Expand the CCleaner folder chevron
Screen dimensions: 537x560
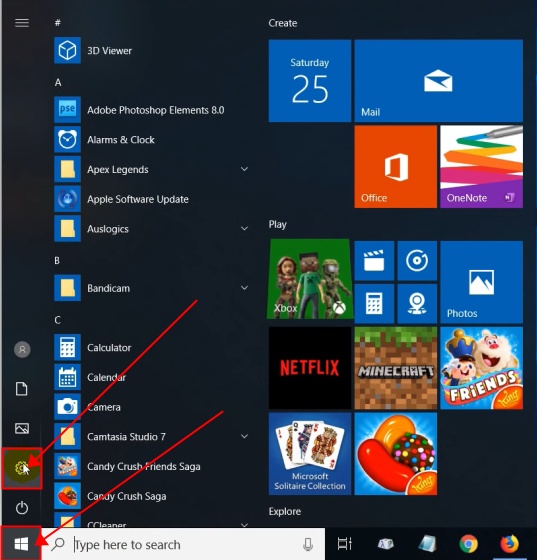[244, 525]
